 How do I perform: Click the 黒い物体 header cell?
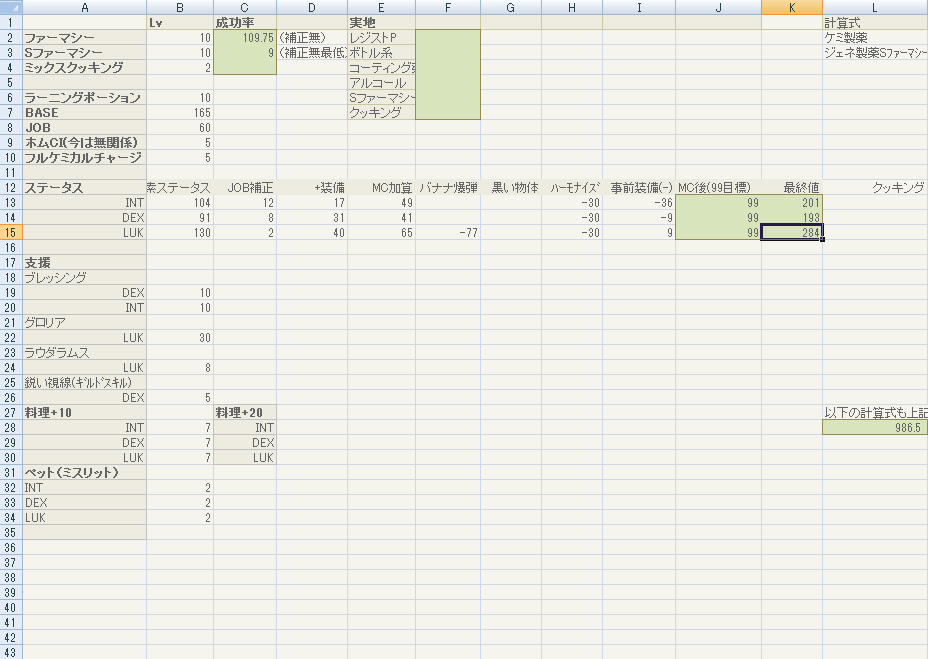click(511, 188)
